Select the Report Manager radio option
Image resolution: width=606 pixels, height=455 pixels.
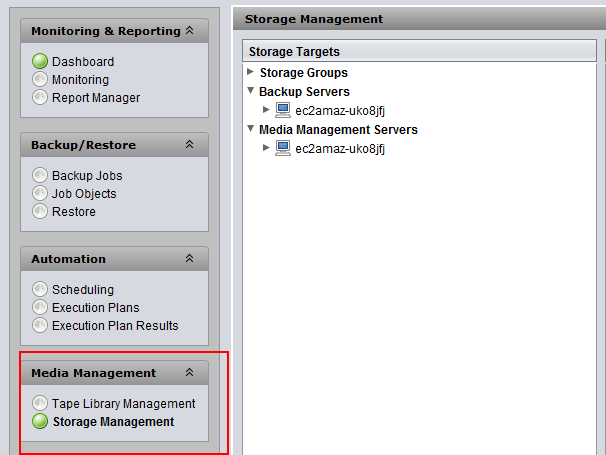coord(40,98)
